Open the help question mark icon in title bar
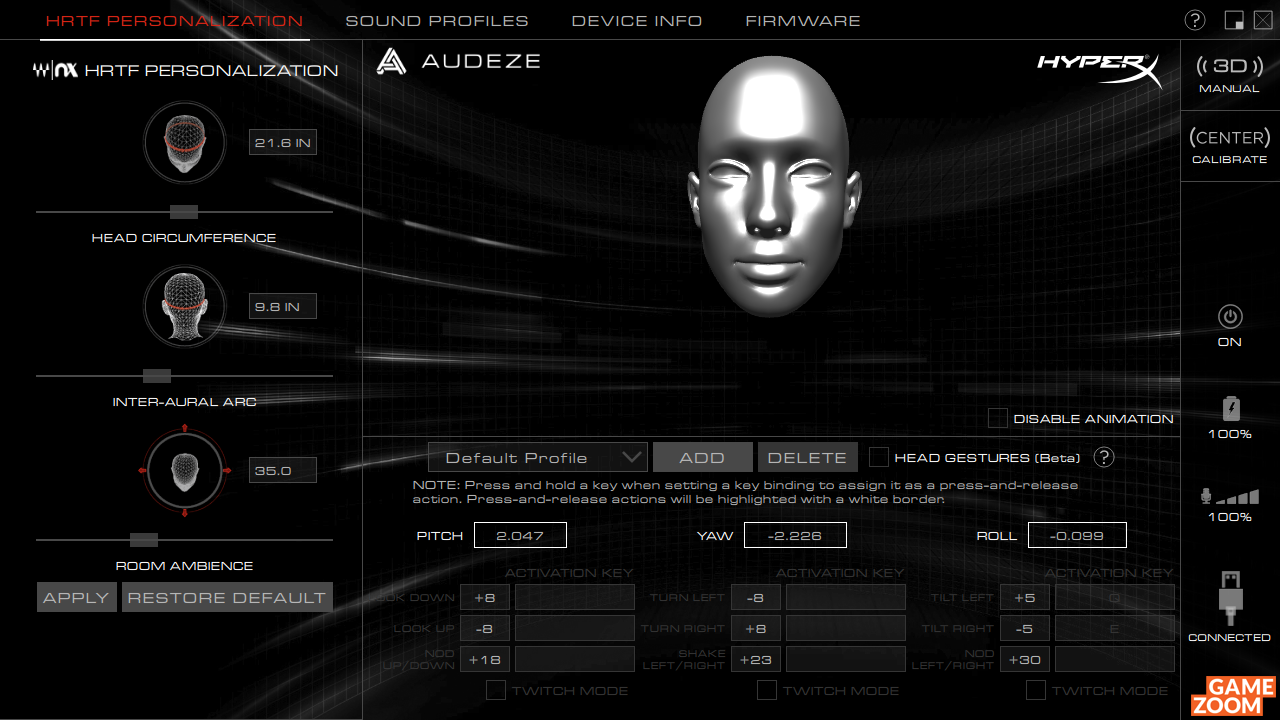The width and height of the screenshot is (1280, 720). (x=1195, y=20)
